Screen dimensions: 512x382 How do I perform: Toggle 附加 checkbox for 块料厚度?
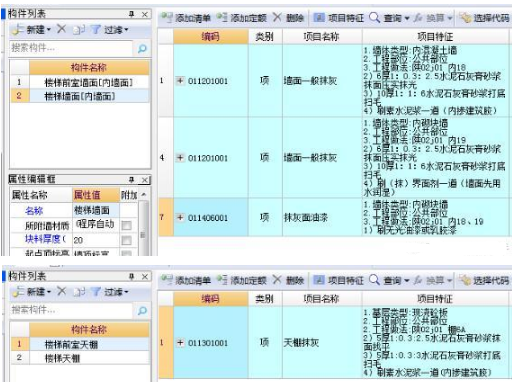pos(126,240)
